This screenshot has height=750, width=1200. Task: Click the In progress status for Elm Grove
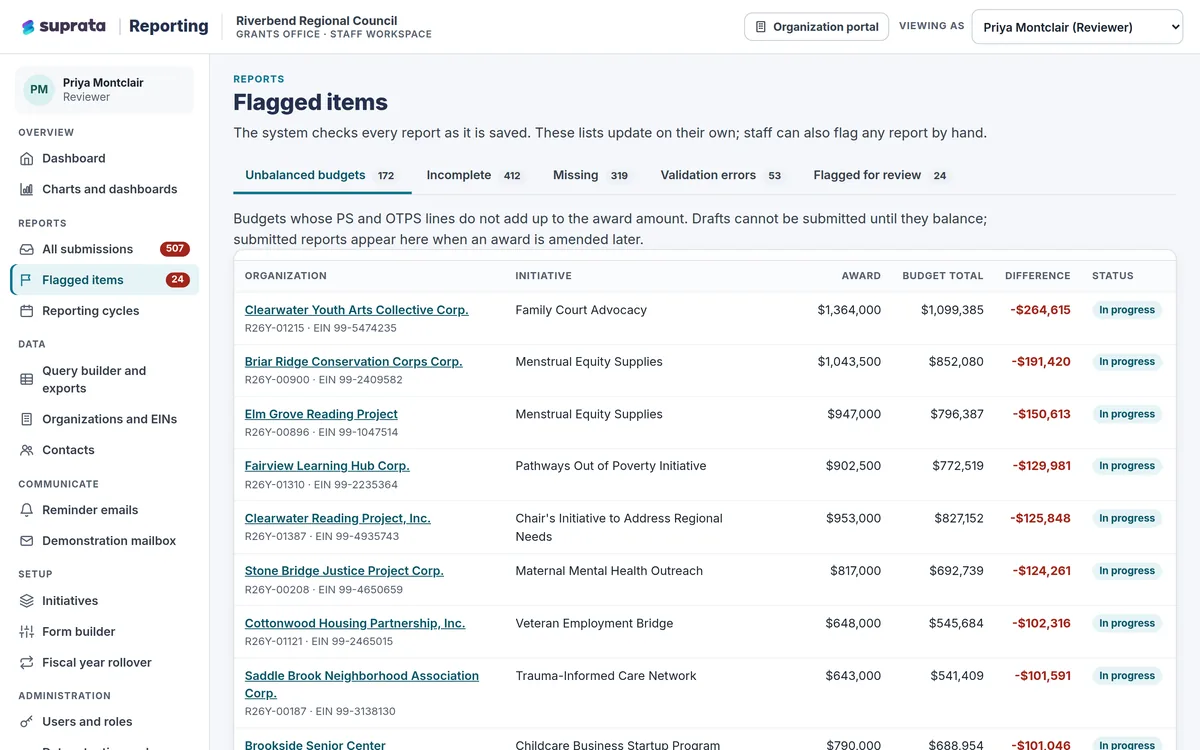tap(1127, 414)
